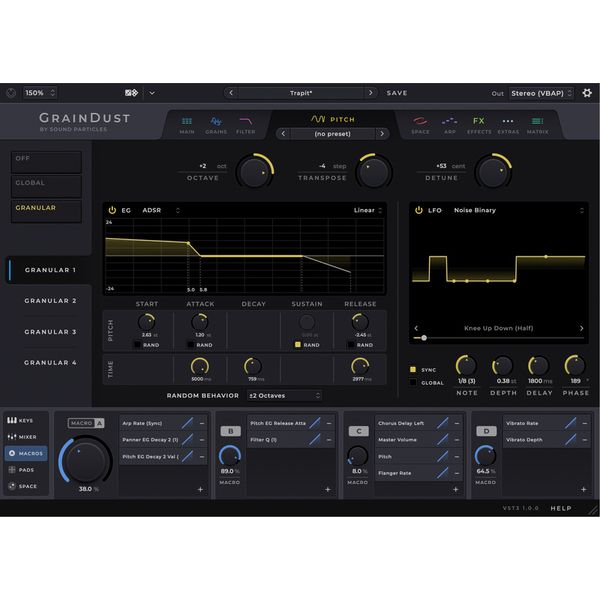Toggle RAND checkbox under Release pitch

tap(351, 344)
